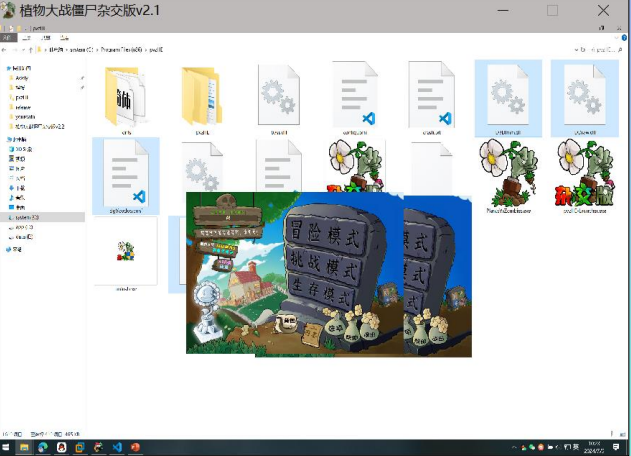Open QQ penguin icon on taskbar
This screenshot has width=631, height=456.
click(62, 447)
